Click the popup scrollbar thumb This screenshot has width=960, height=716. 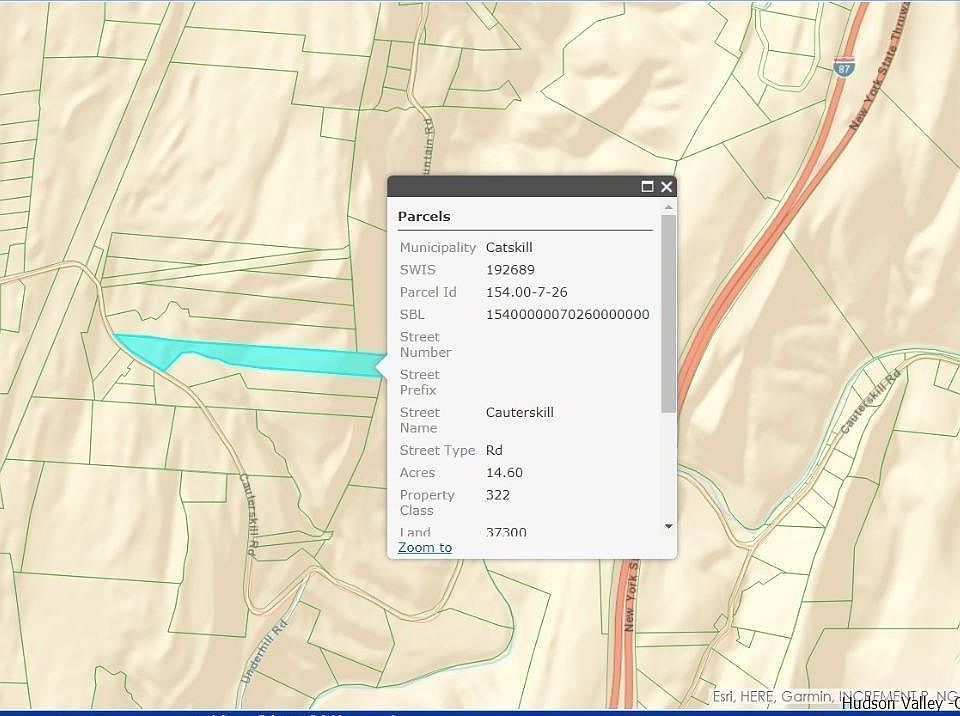[668, 312]
